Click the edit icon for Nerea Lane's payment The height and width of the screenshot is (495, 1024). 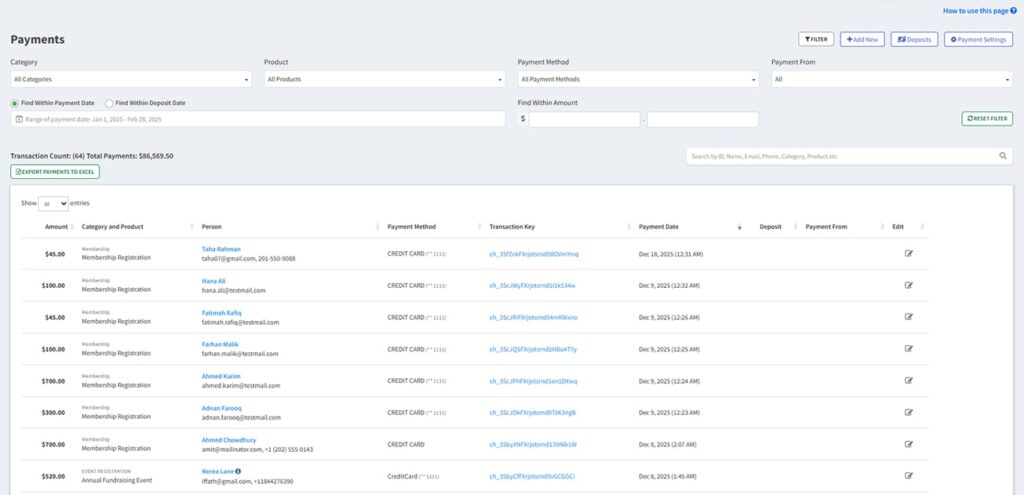[908, 475]
